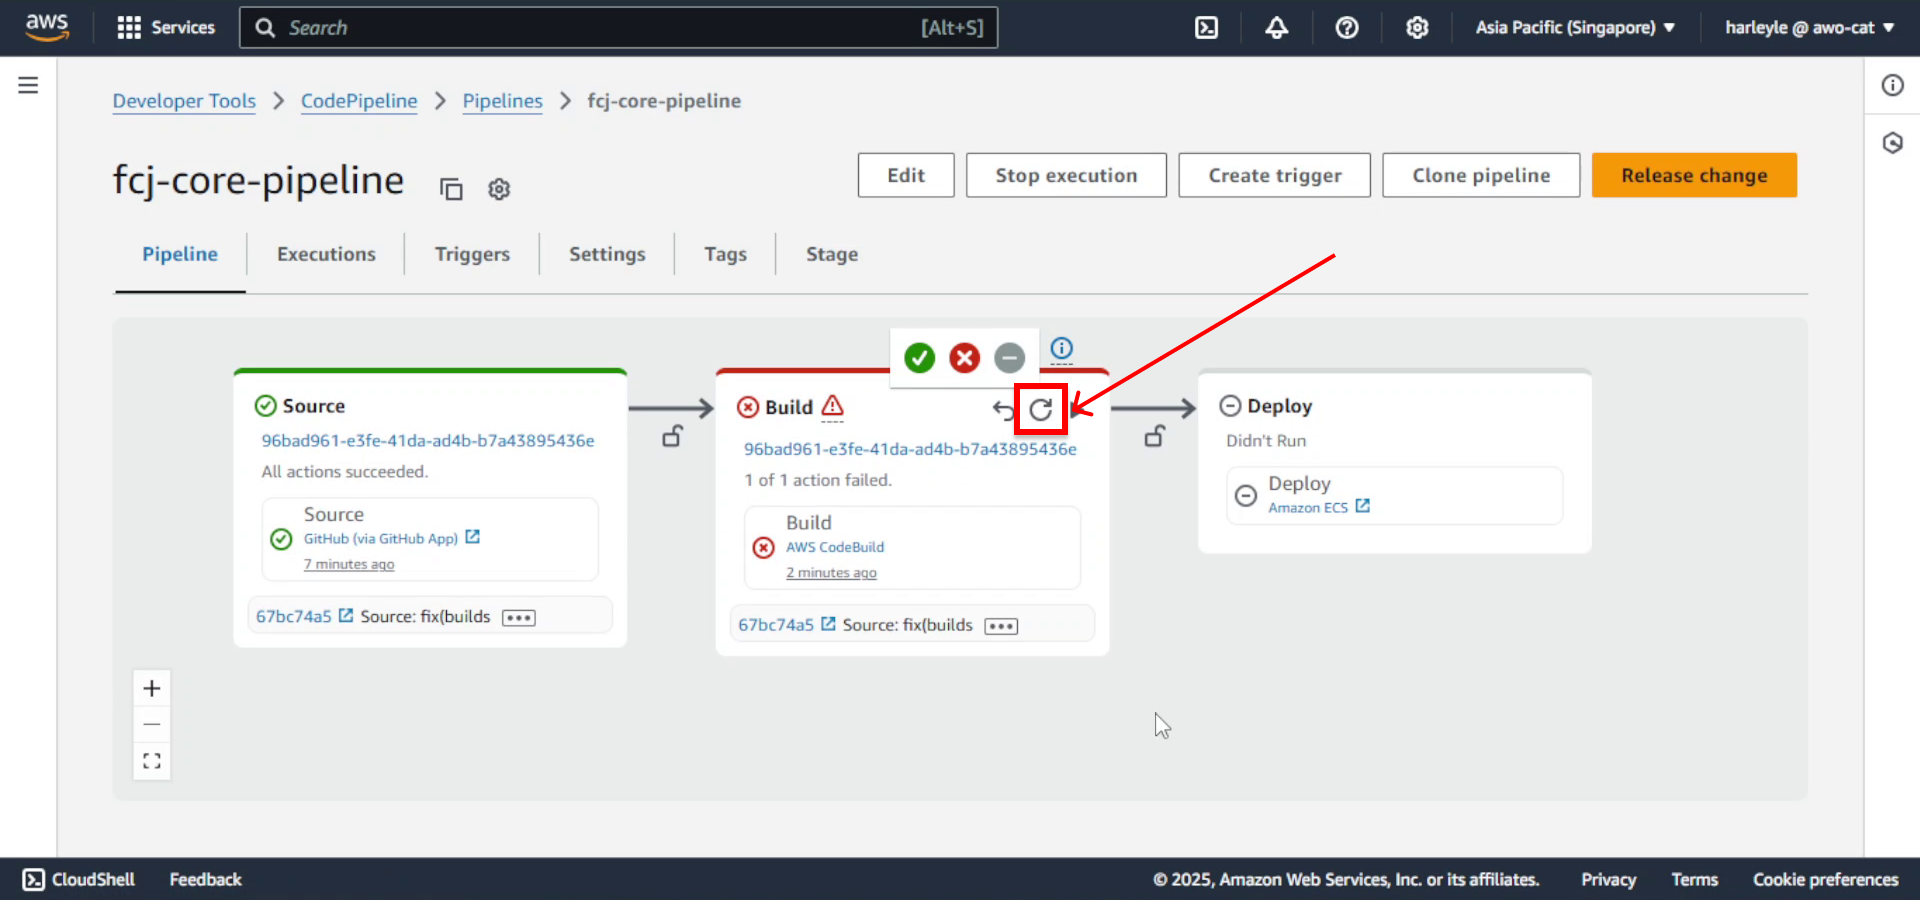Click the Build stage warning triangle
Screen dimensions: 1920x900
tap(832, 406)
